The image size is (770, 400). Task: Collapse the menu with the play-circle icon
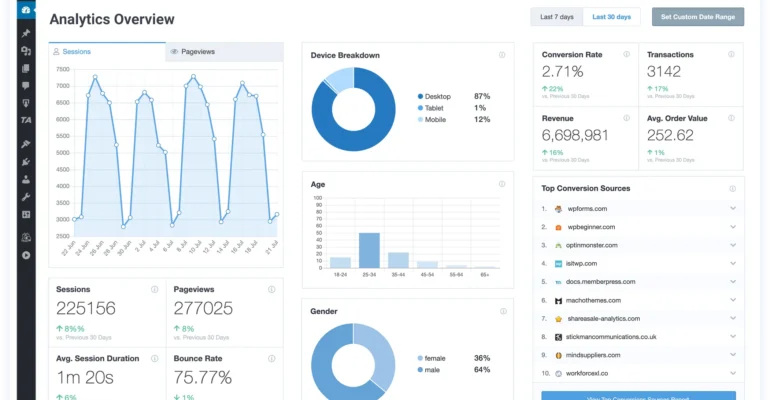(26, 255)
